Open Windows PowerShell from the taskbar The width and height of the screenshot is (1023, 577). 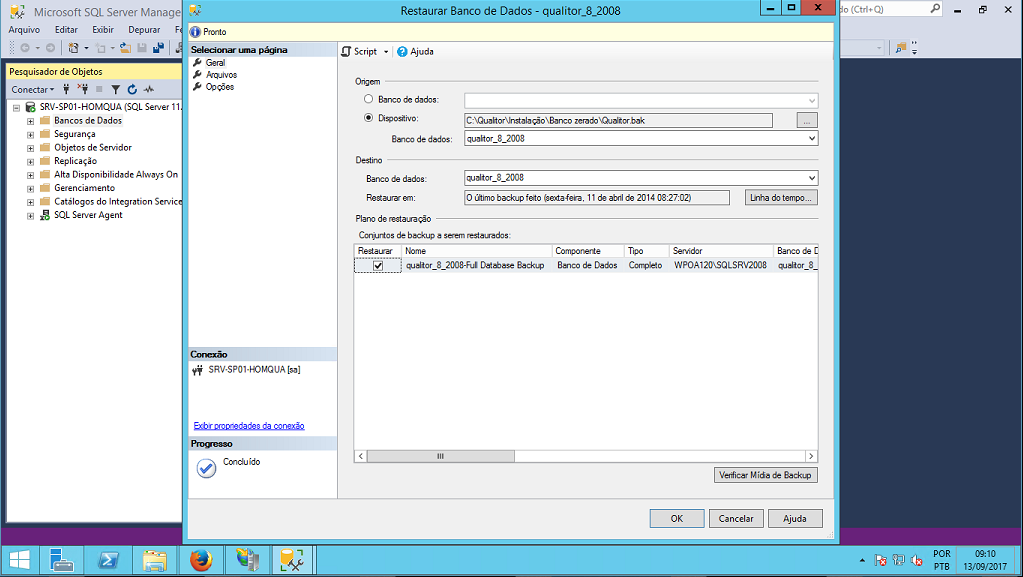coord(108,560)
